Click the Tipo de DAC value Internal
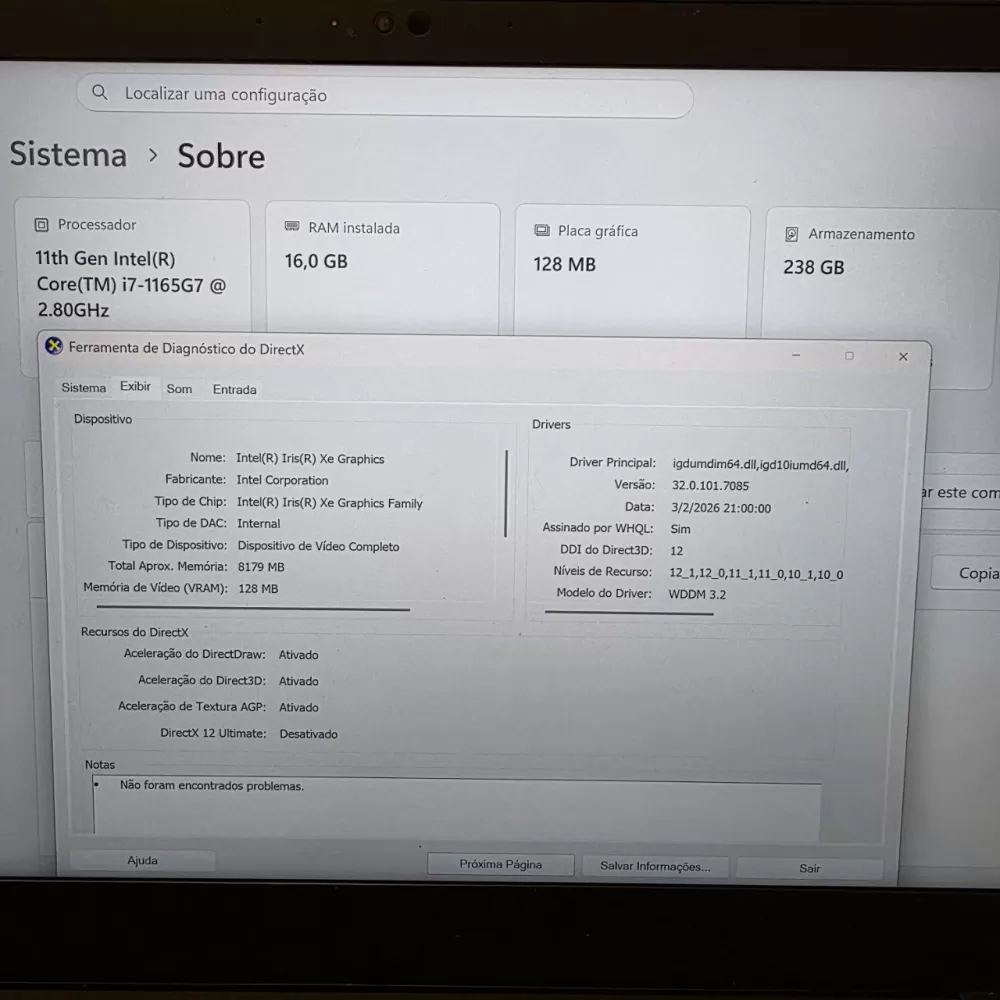 click(258, 524)
